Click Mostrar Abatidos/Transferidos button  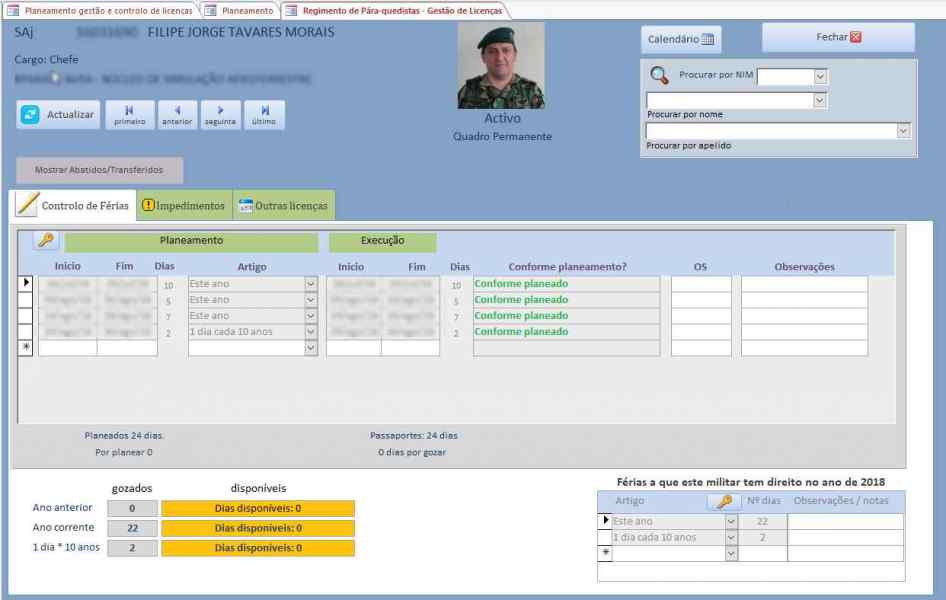click(x=99, y=170)
